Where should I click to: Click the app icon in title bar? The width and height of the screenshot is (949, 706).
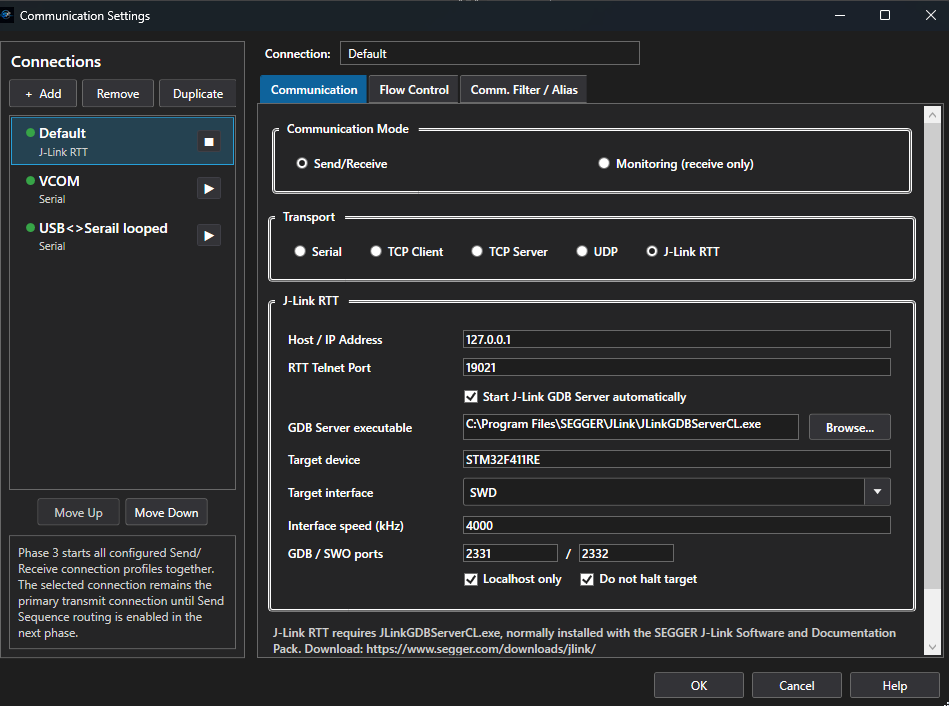7,15
